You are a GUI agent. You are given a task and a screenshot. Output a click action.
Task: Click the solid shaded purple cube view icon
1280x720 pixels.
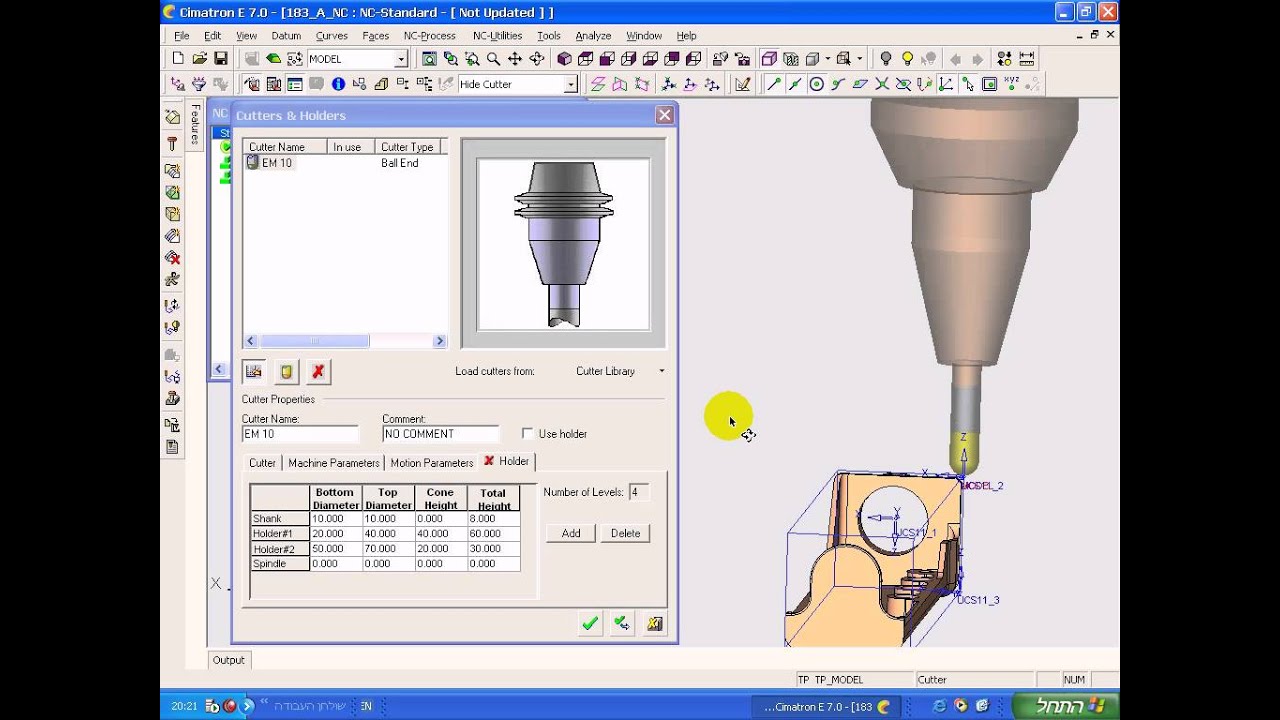[565, 59]
